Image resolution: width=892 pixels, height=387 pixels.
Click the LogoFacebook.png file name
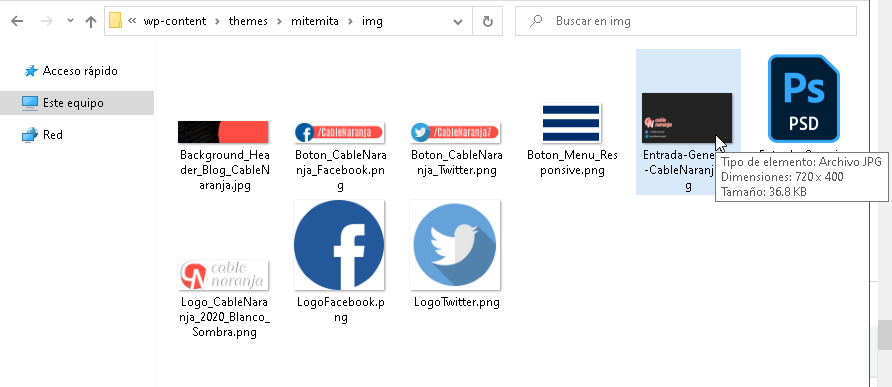click(x=340, y=310)
